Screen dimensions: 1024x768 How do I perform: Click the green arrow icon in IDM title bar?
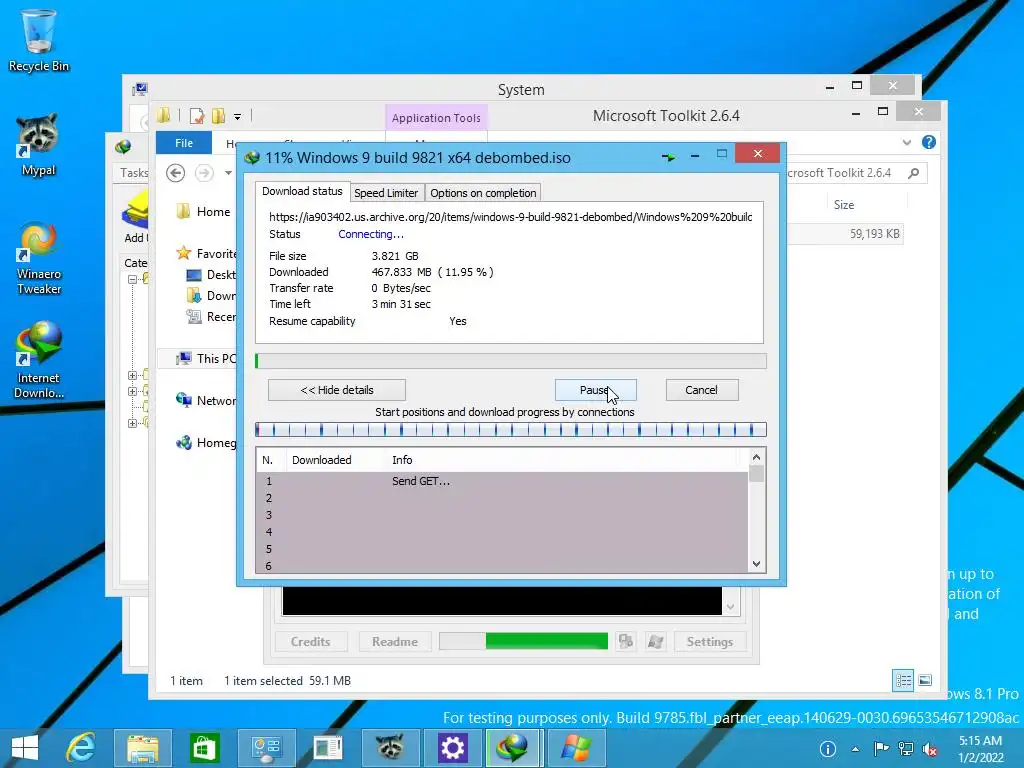pos(668,157)
